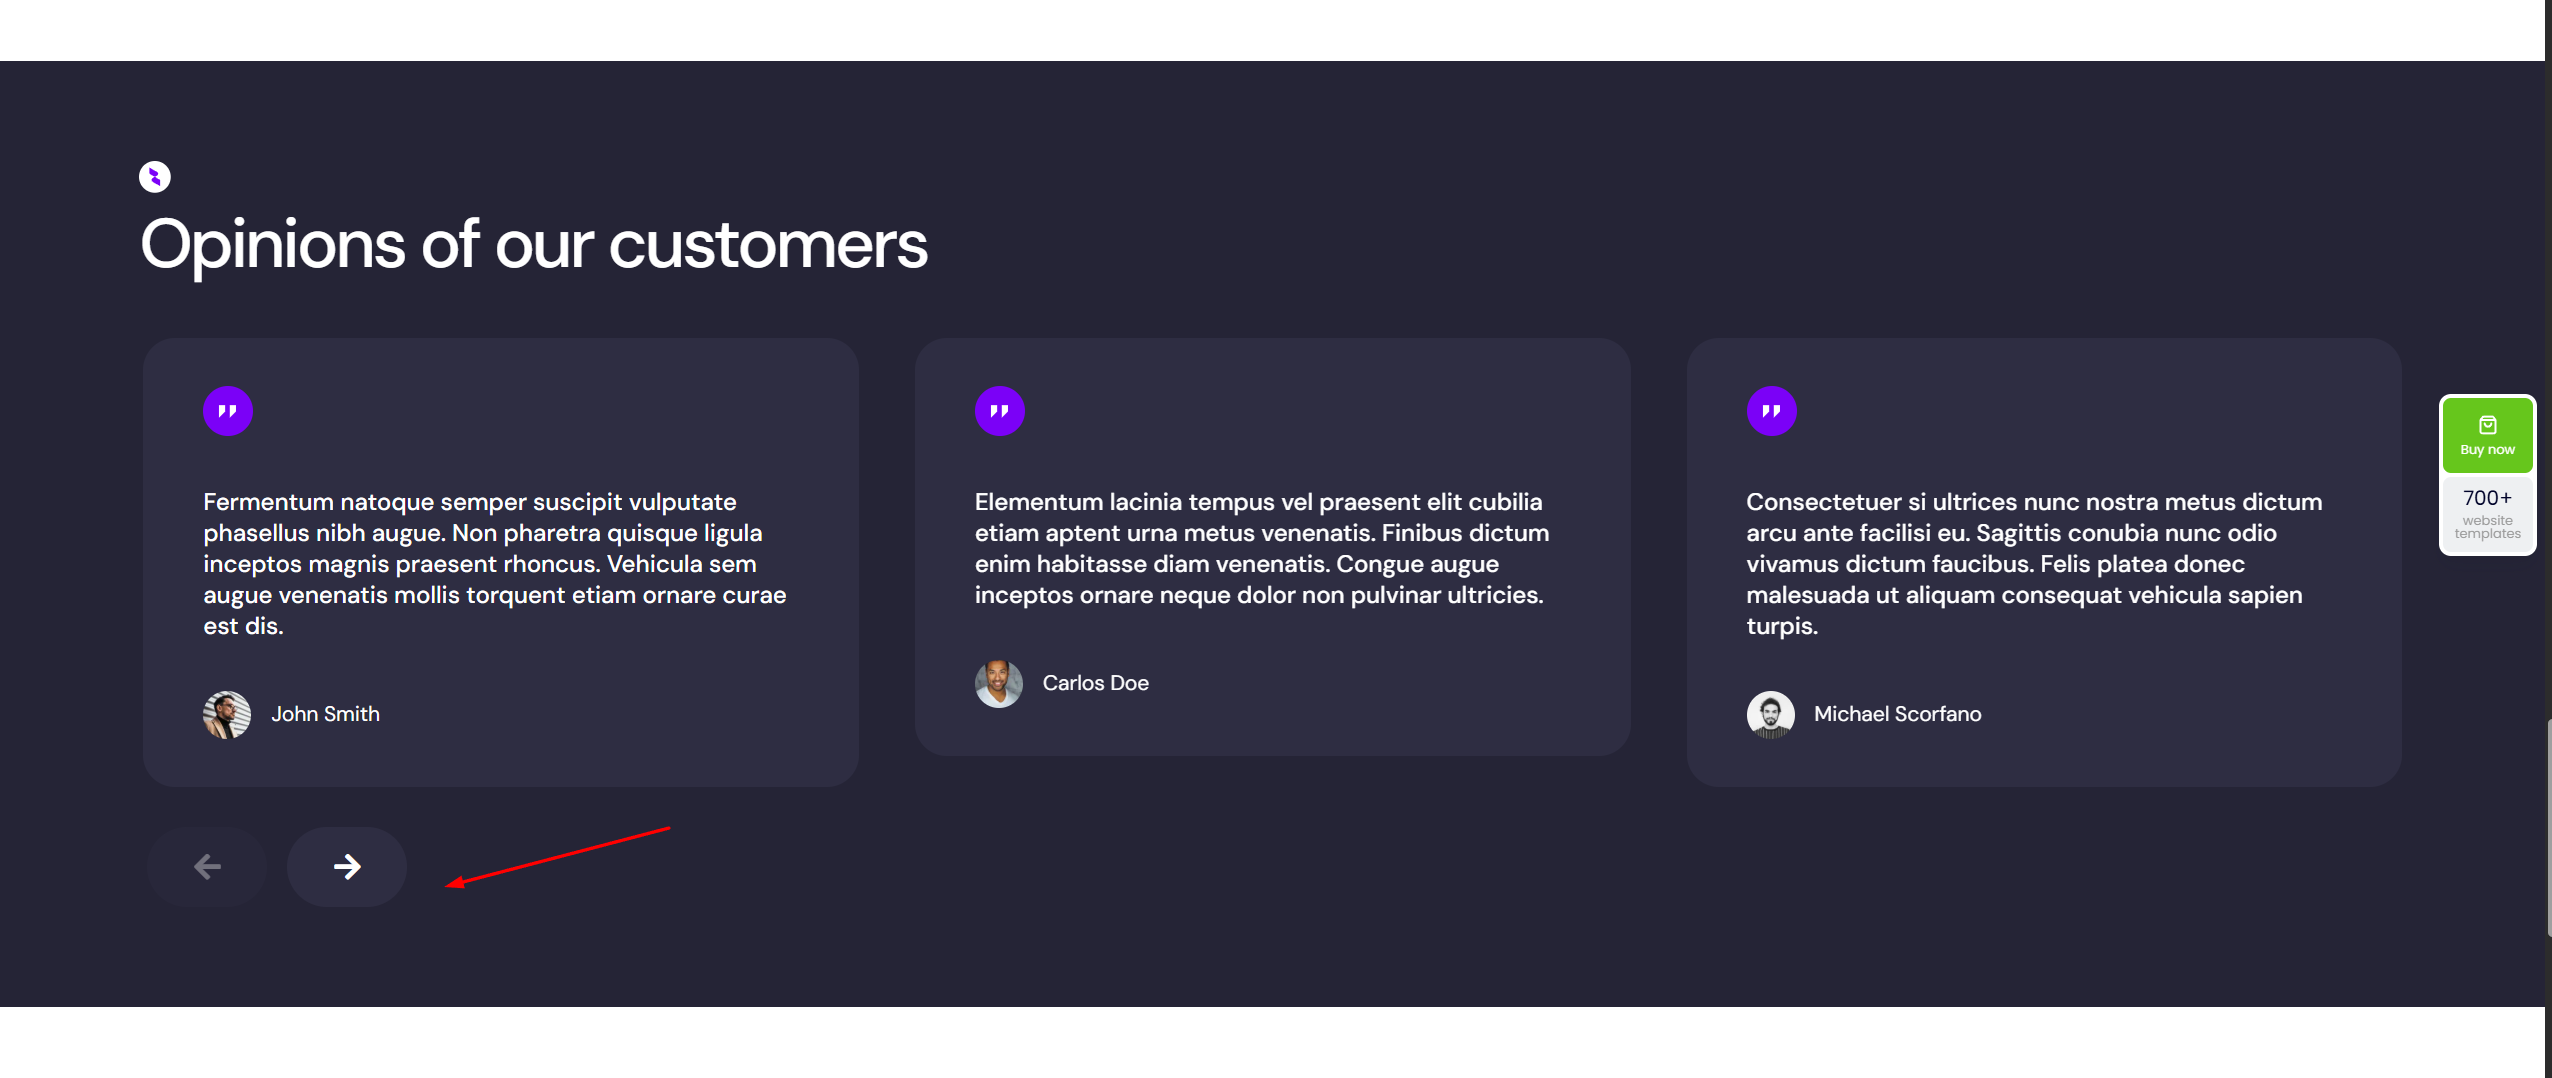Click John Smith's avatar photo
The width and height of the screenshot is (2552, 1078).
click(227, 714)
